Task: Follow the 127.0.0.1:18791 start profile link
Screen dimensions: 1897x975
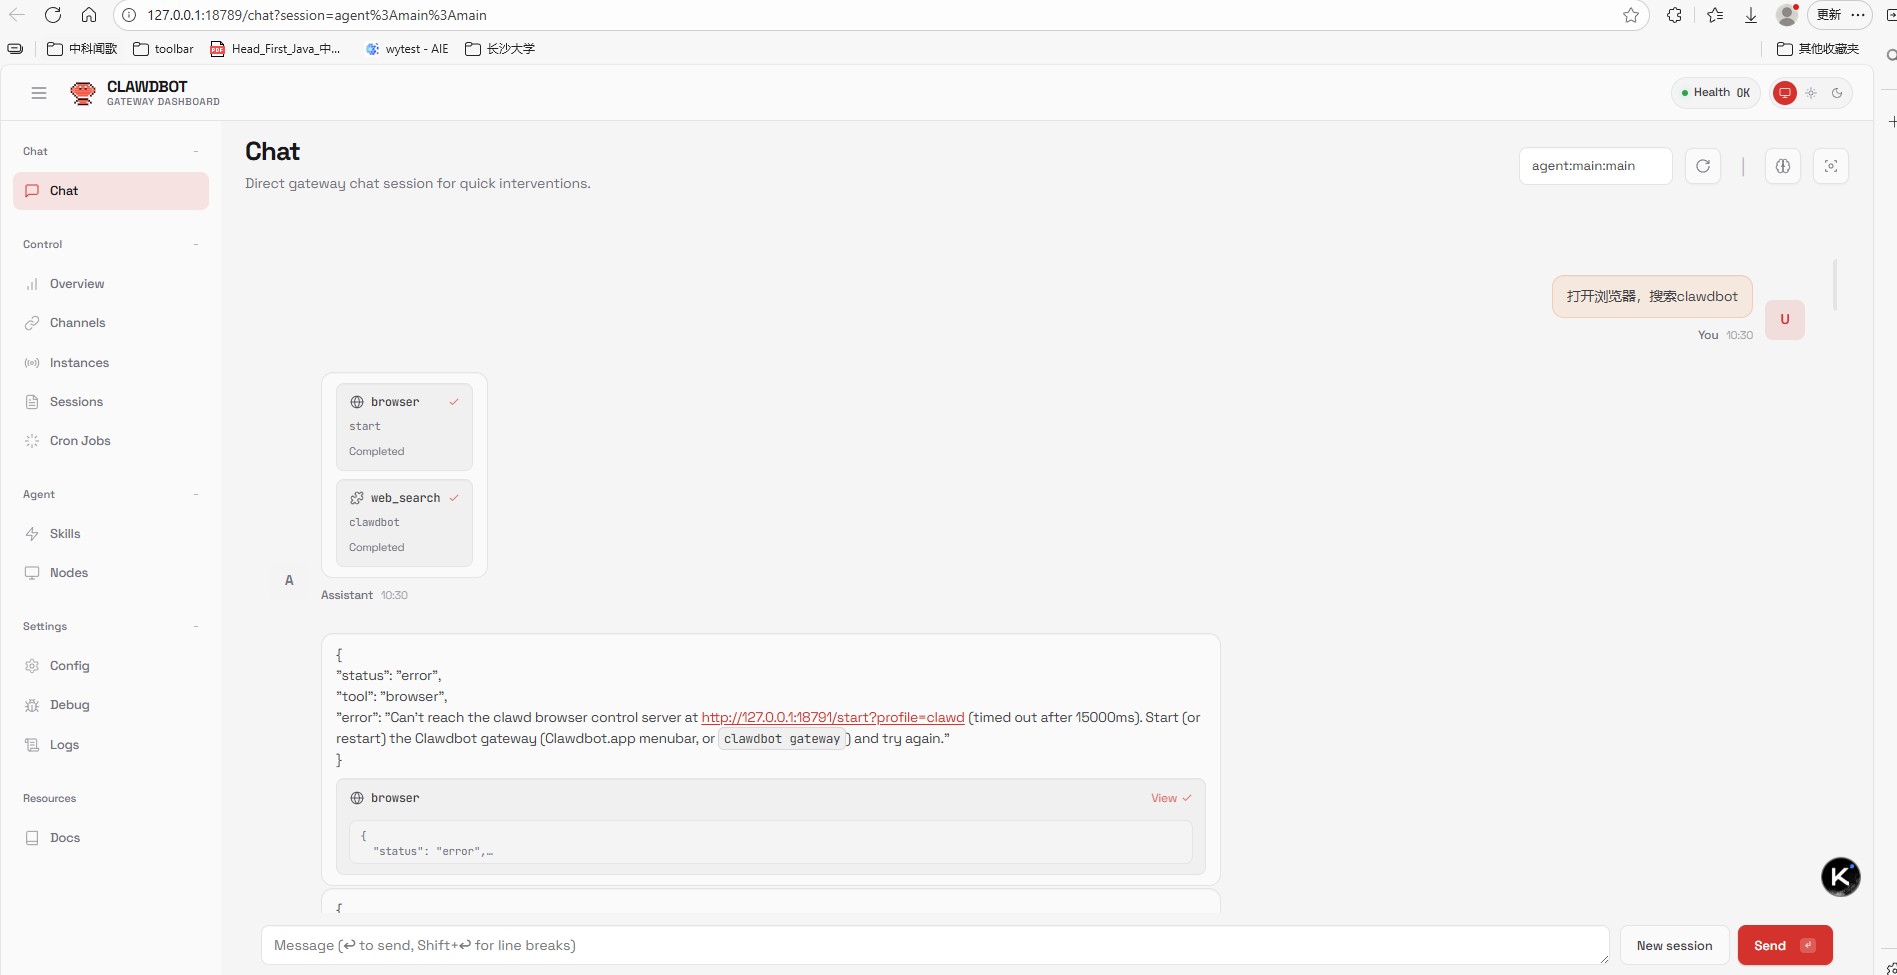Action: click(x=833, y=718)
